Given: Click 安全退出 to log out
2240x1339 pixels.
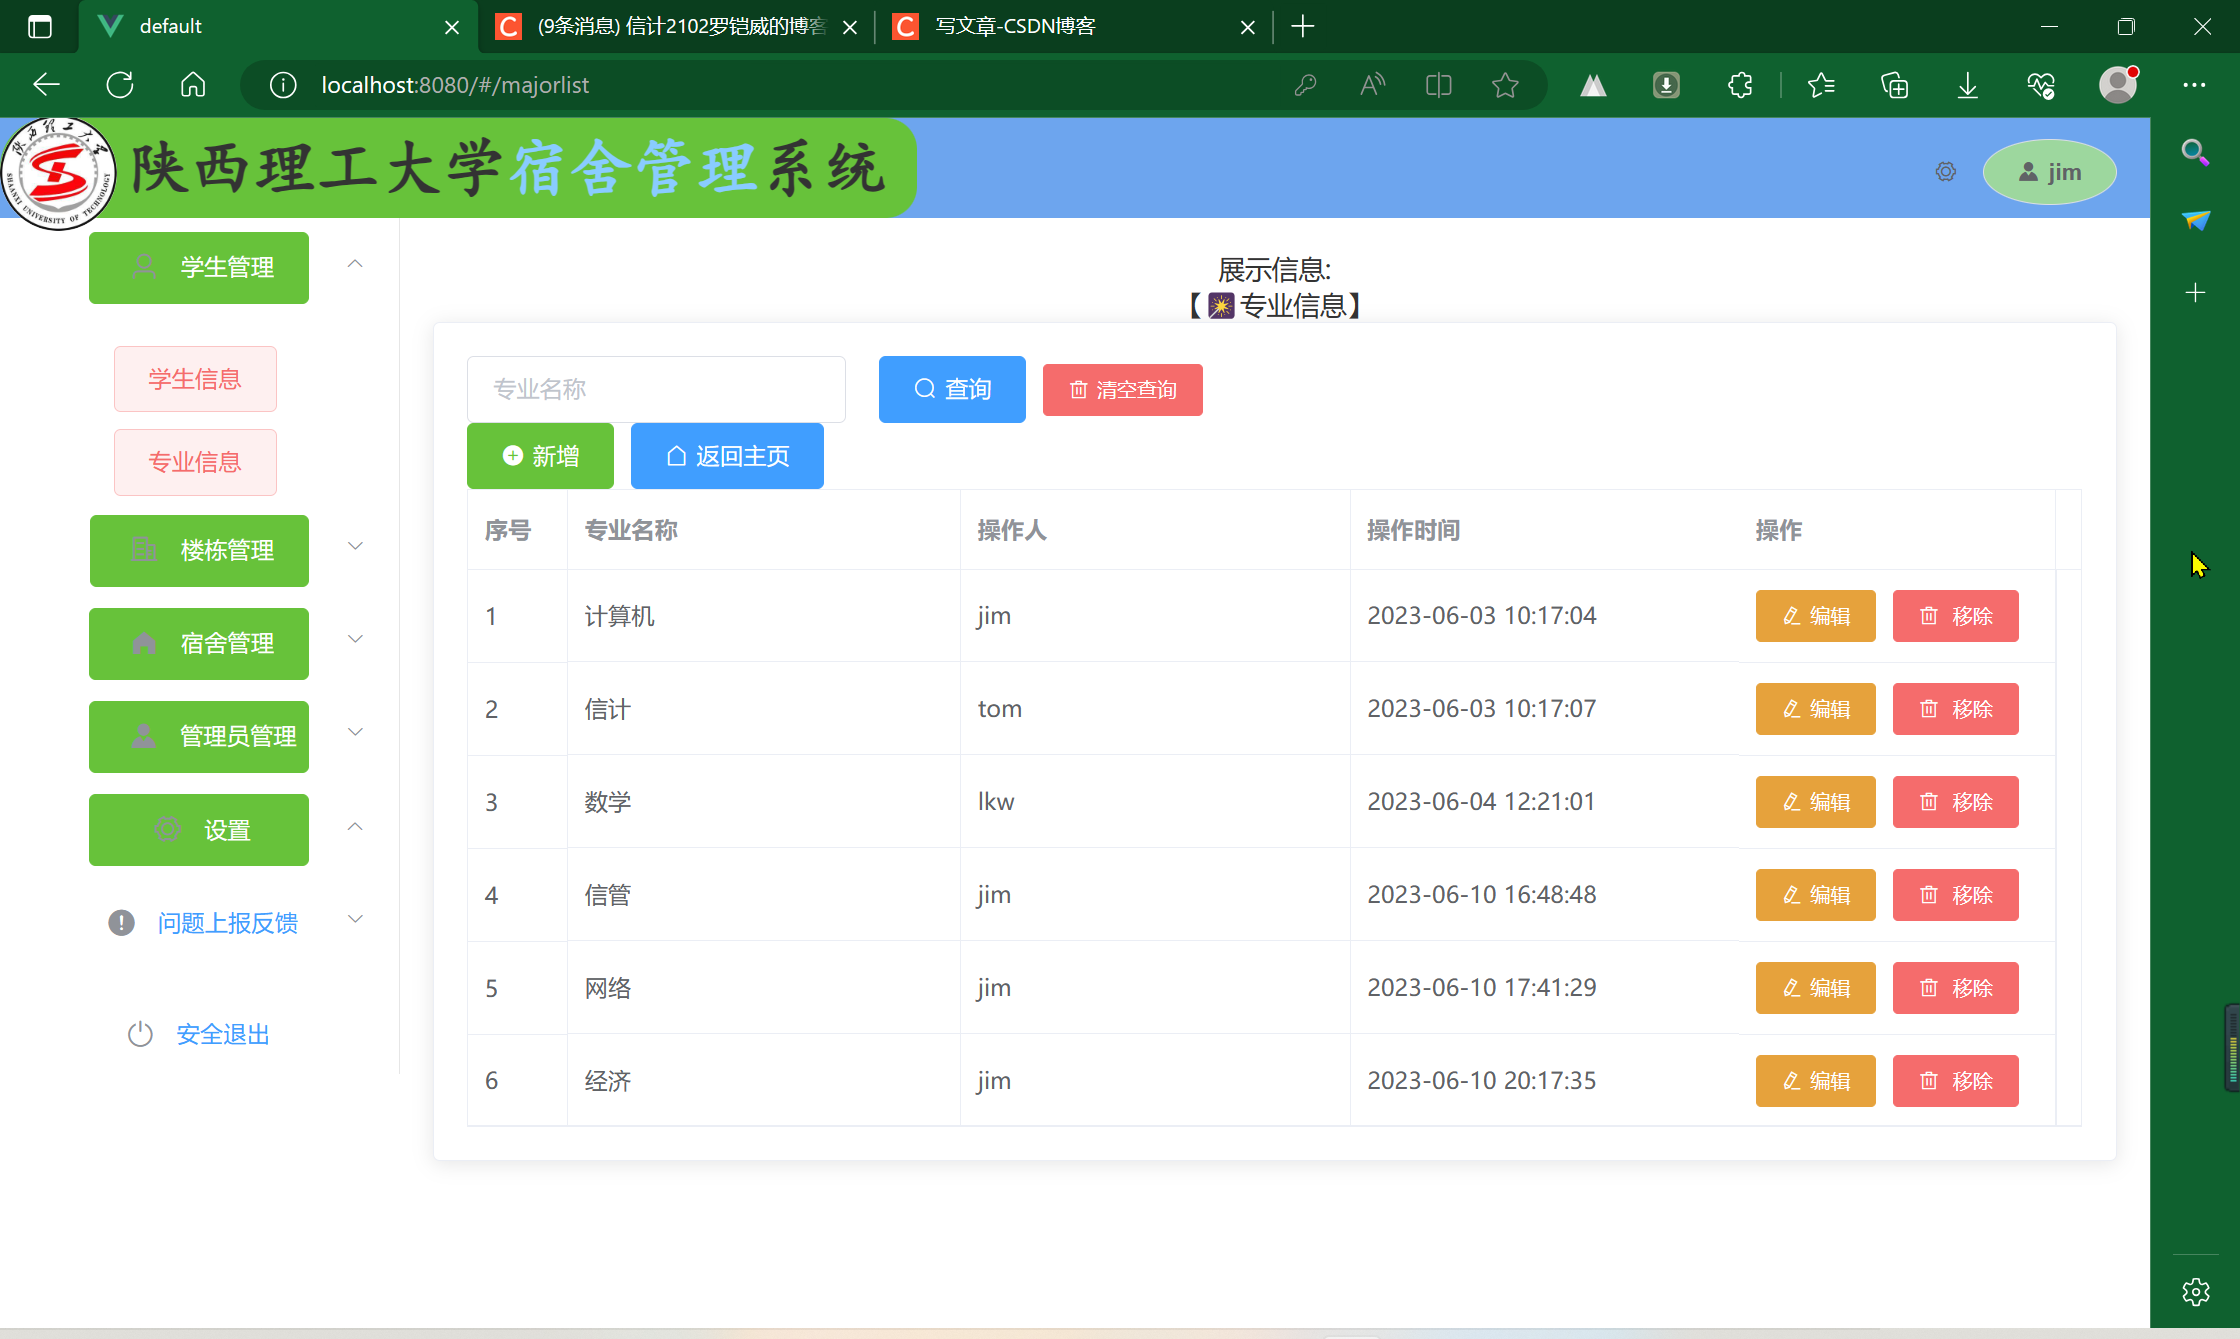Looking at the screenshot, I should click(x=223, y=1034).
